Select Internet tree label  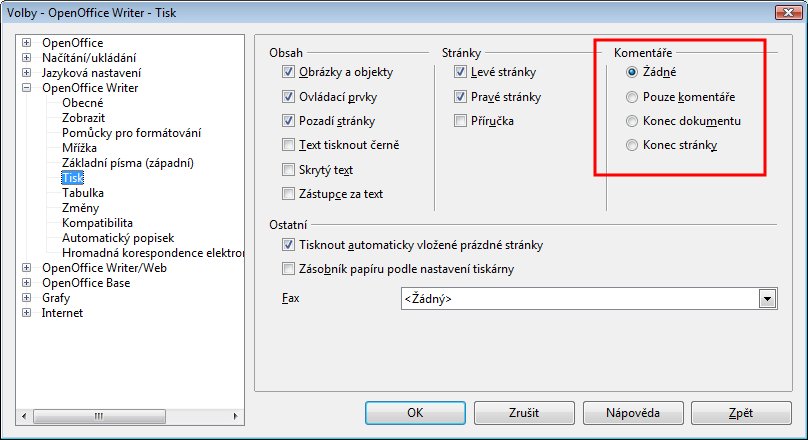[x=62, y=313]
